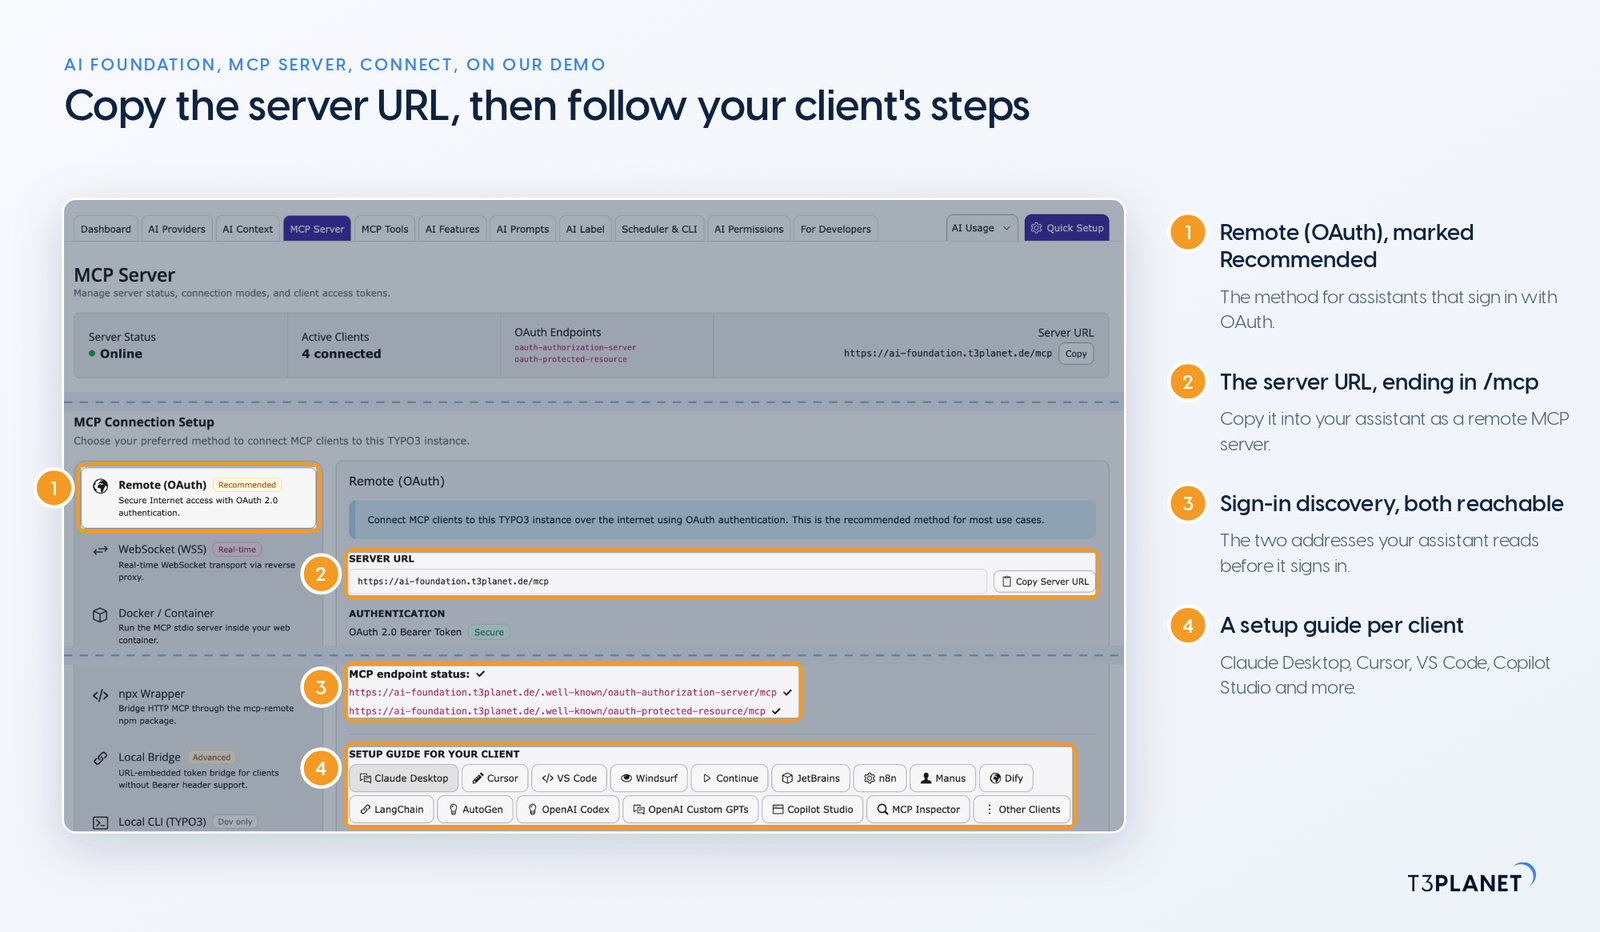Click the Copy Server URL button
Viewport: 1600px width, 932px height.
pos(1044,581)
